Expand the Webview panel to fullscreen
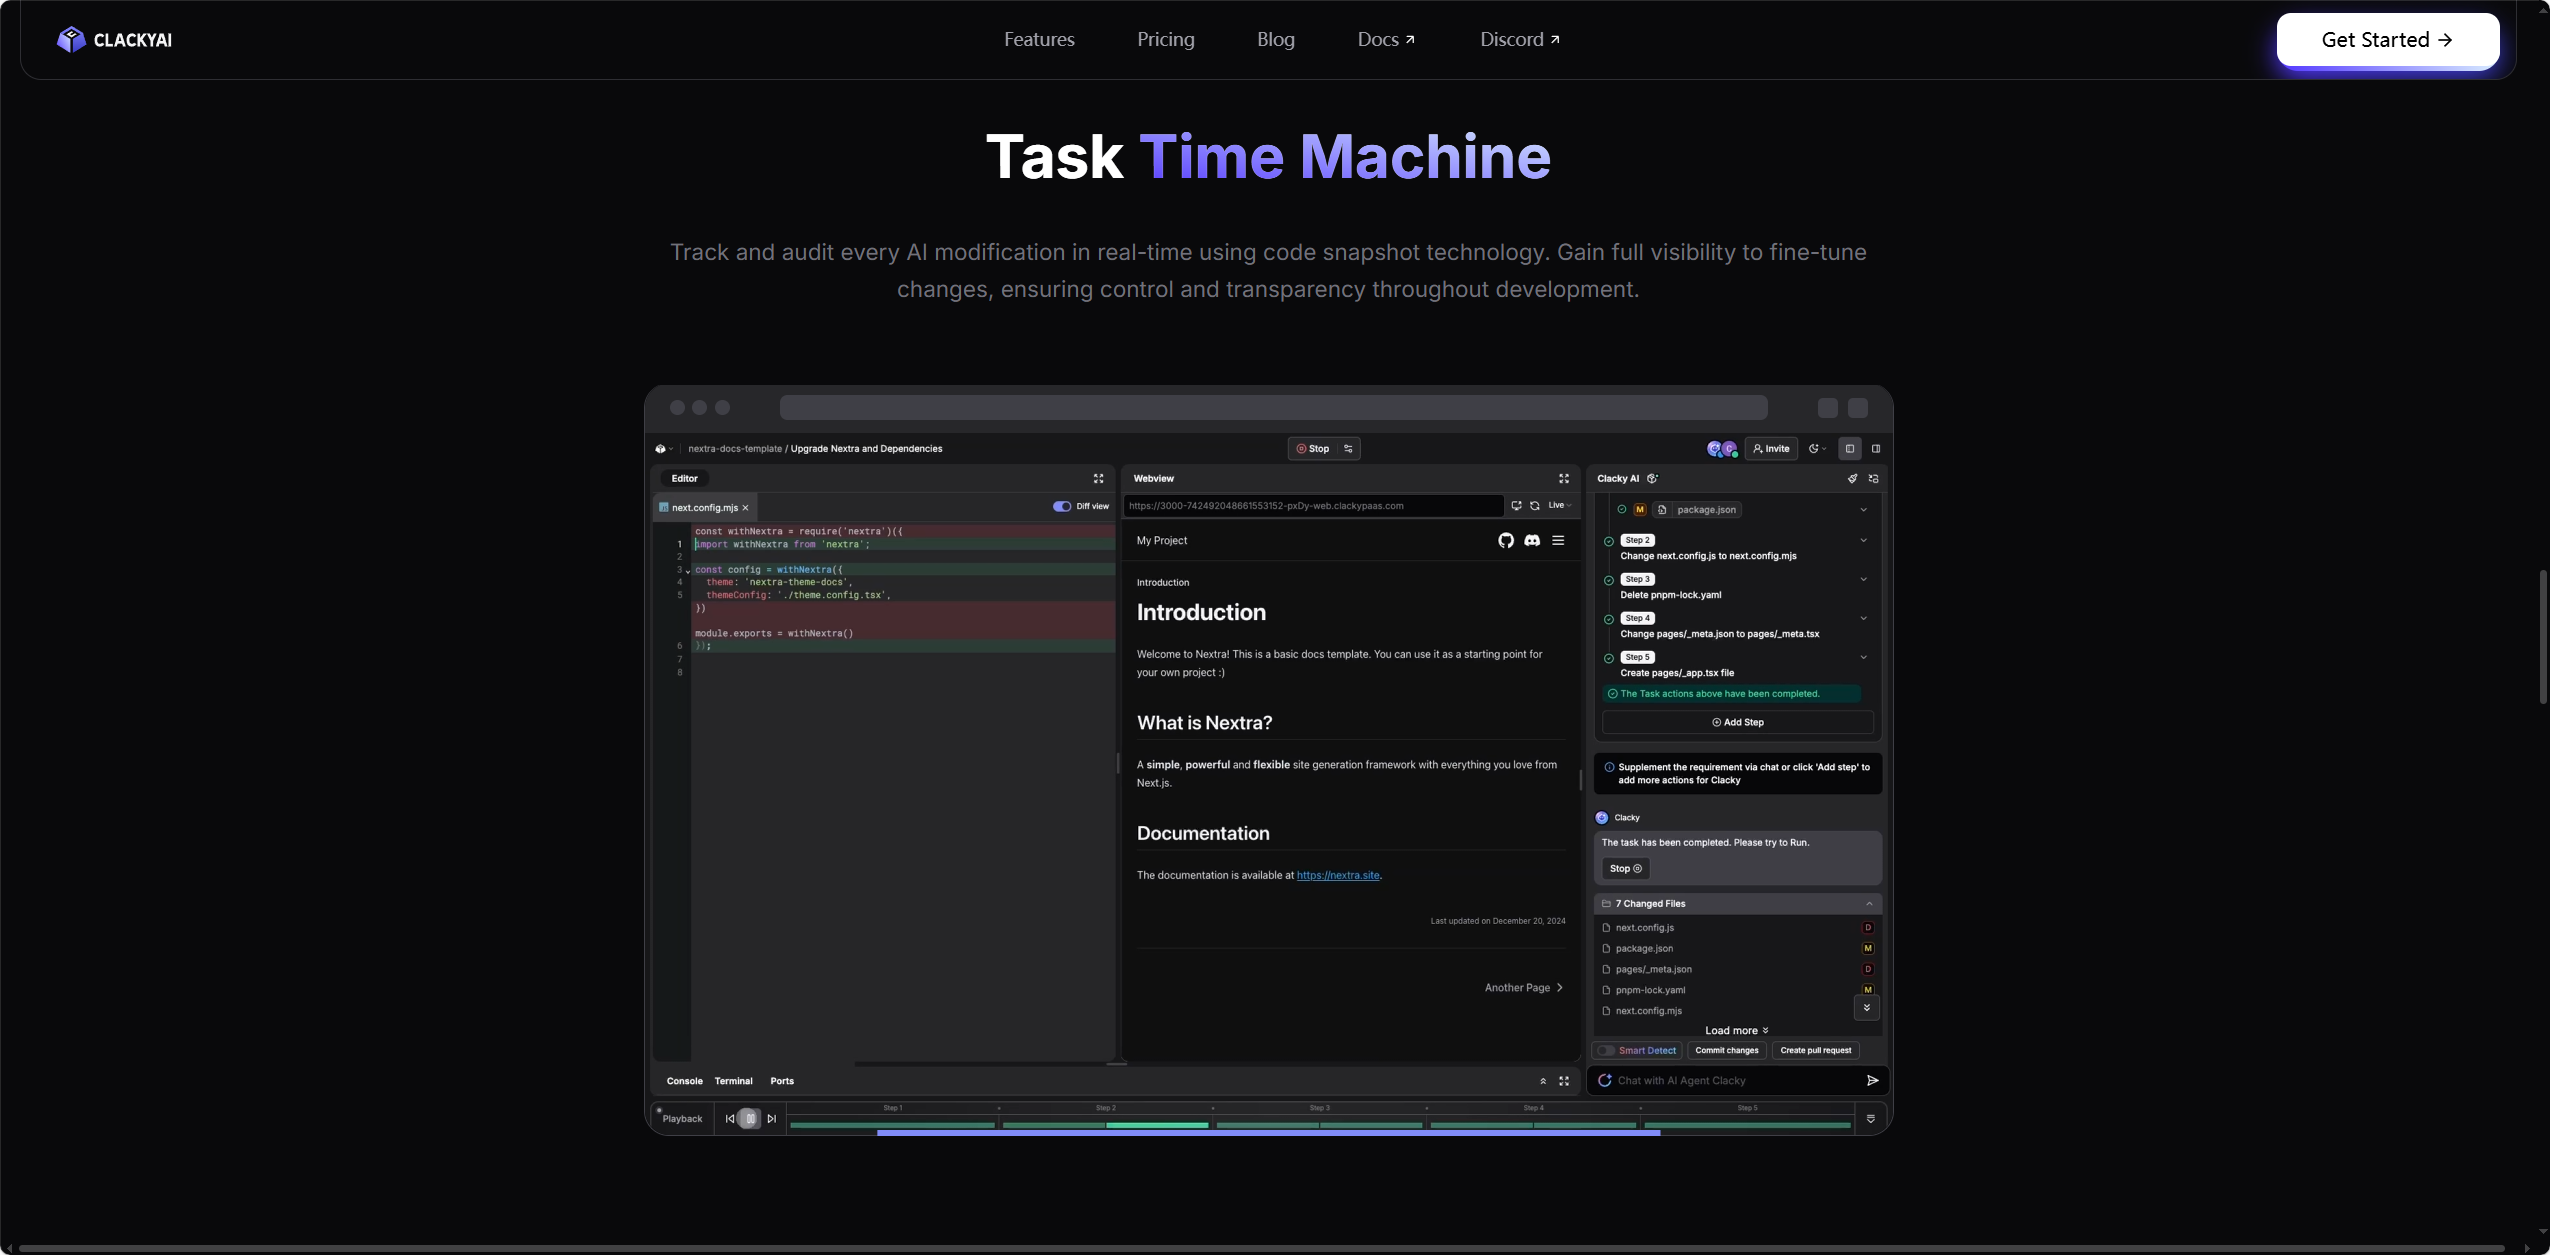This screenshot has width=2550, height=1255. tap(1564, 479)
